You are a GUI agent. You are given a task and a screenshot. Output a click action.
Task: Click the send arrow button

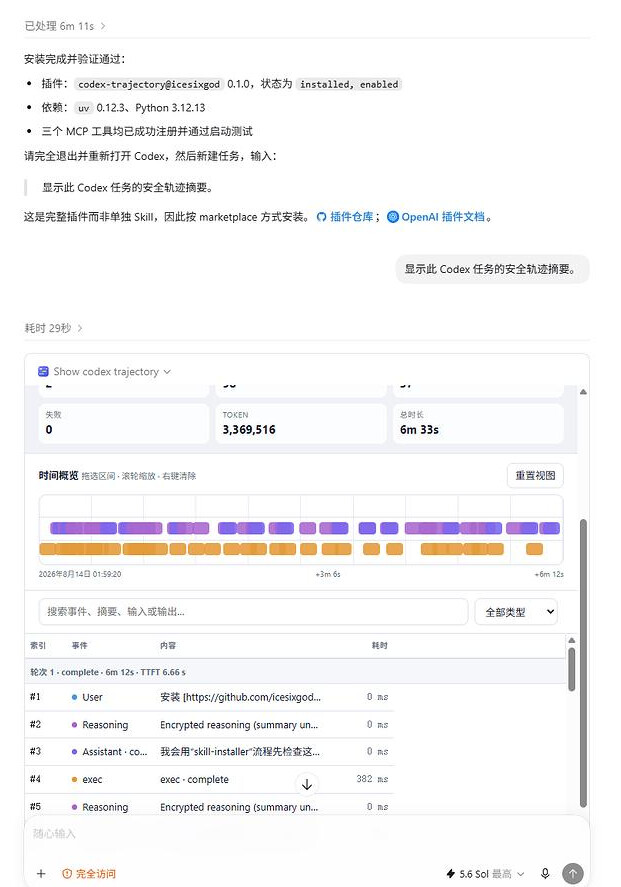(573, 873)
